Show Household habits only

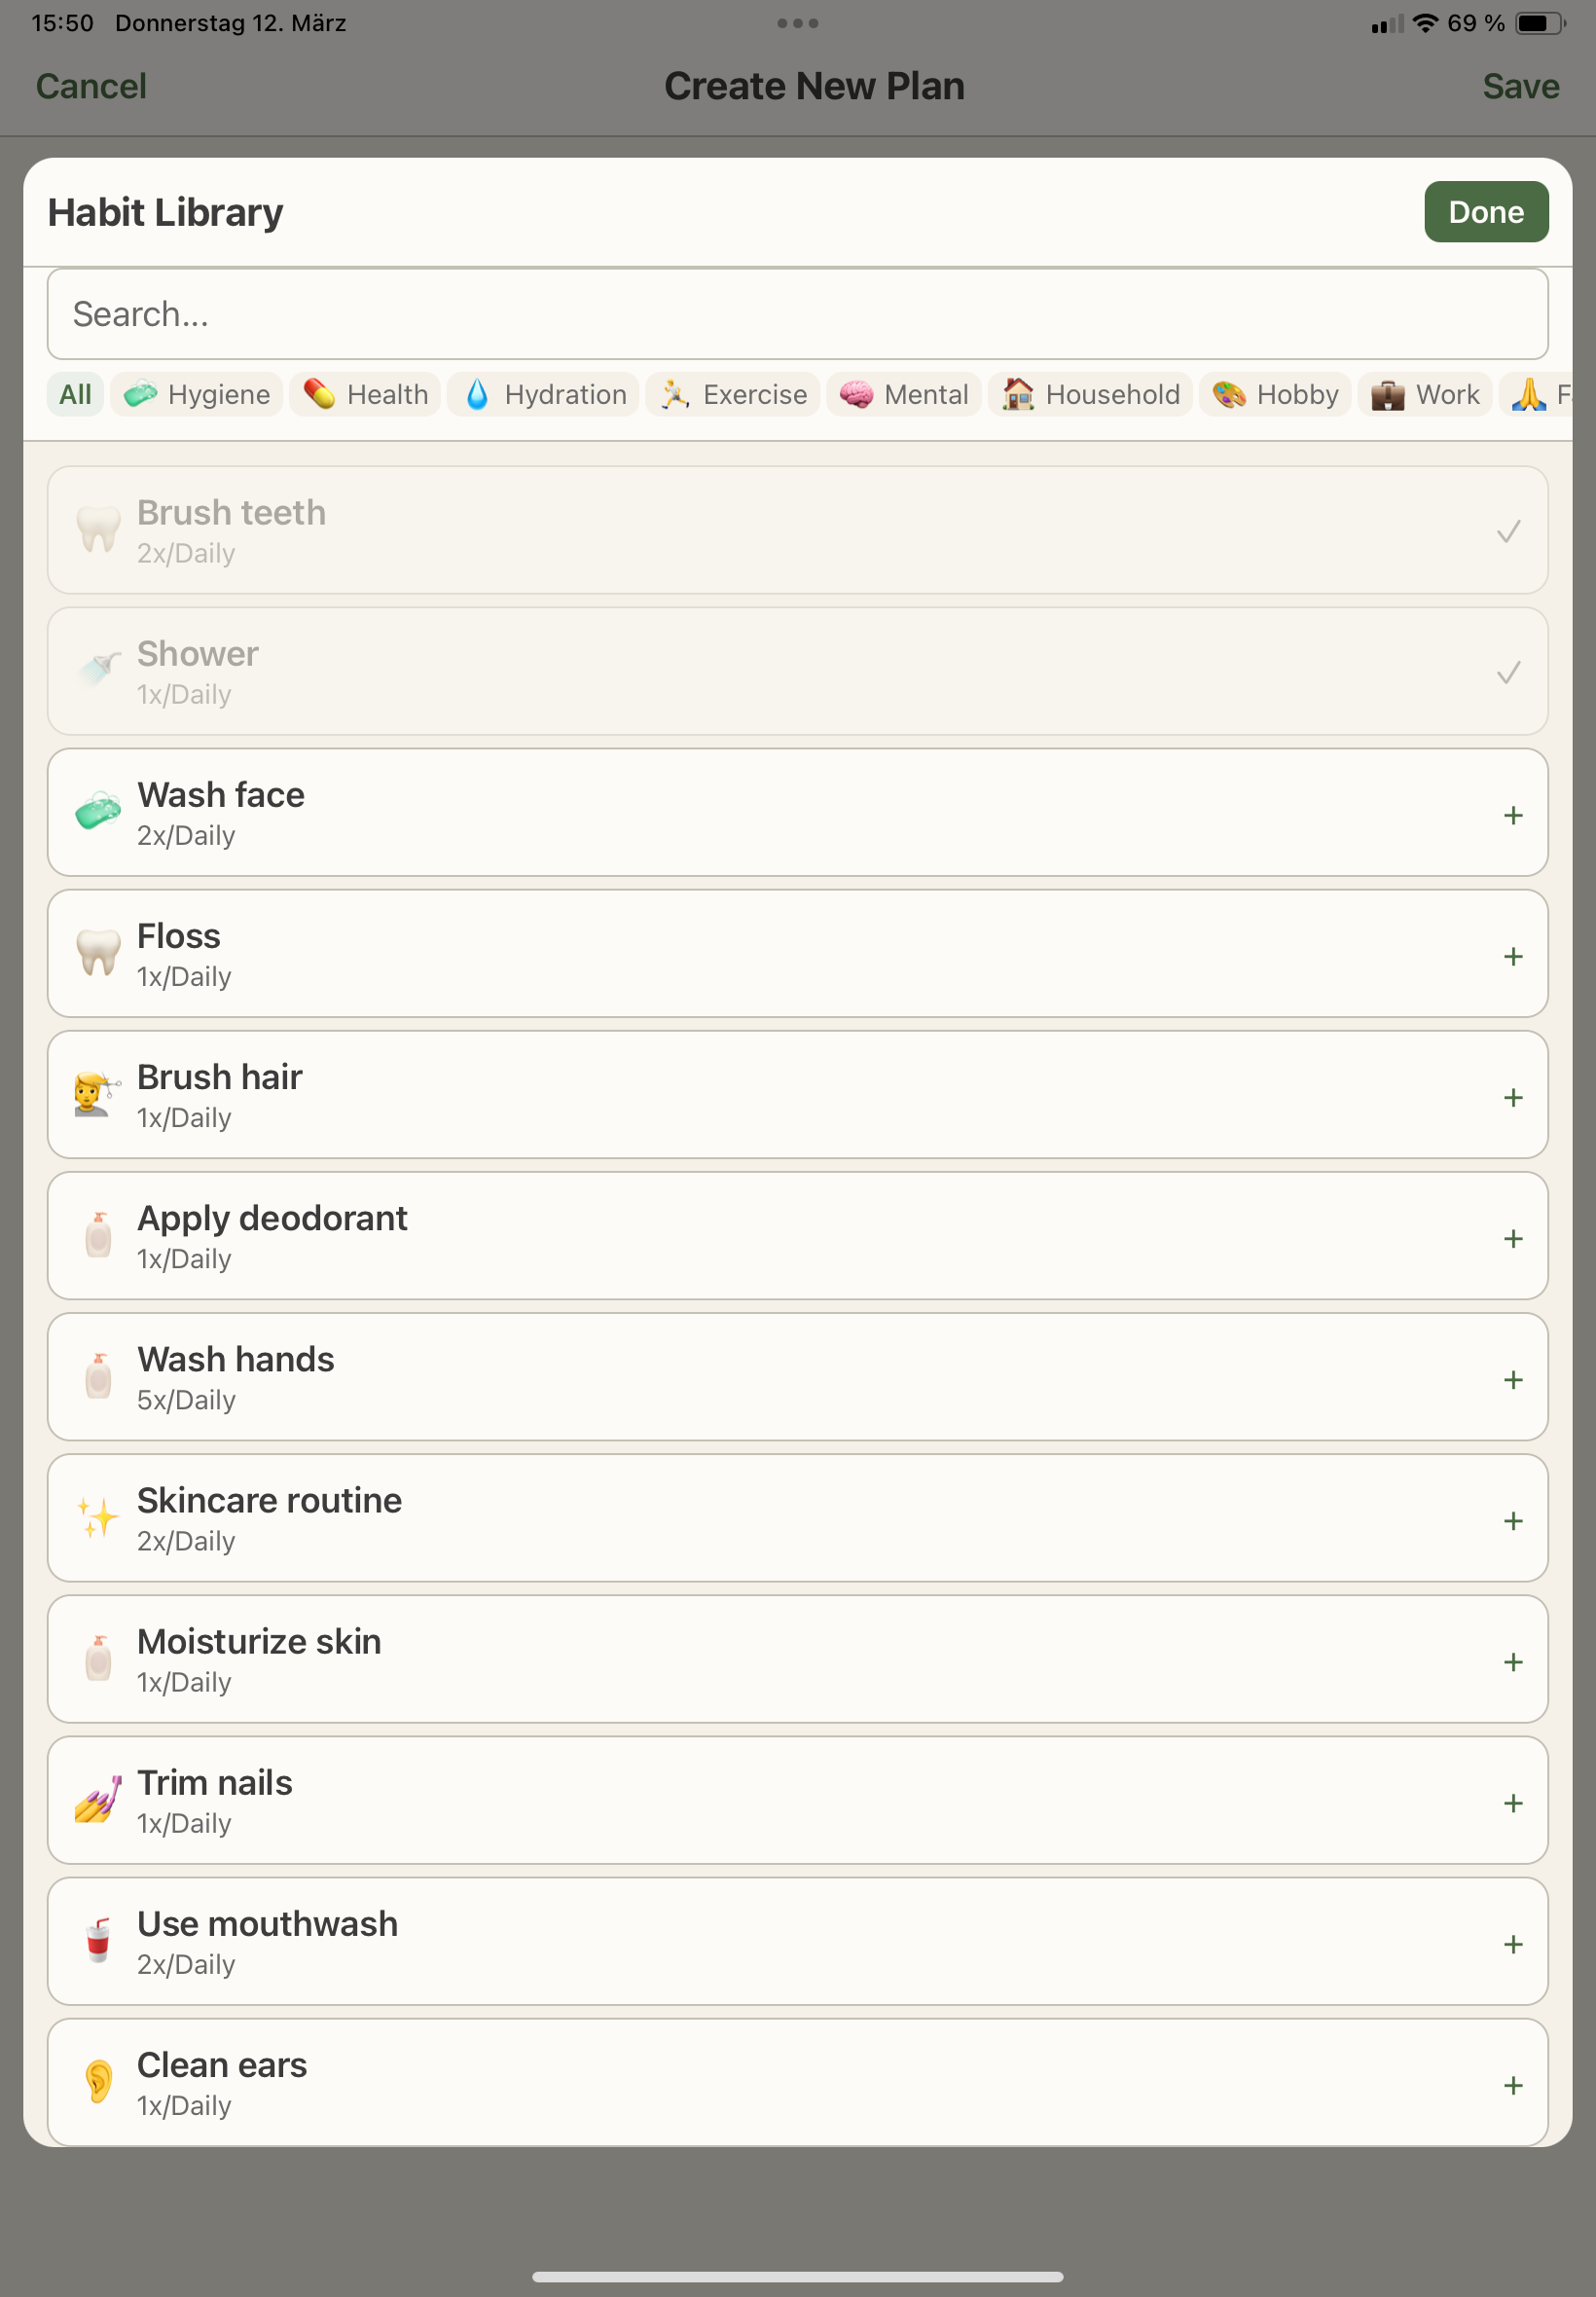(1089, 394)
